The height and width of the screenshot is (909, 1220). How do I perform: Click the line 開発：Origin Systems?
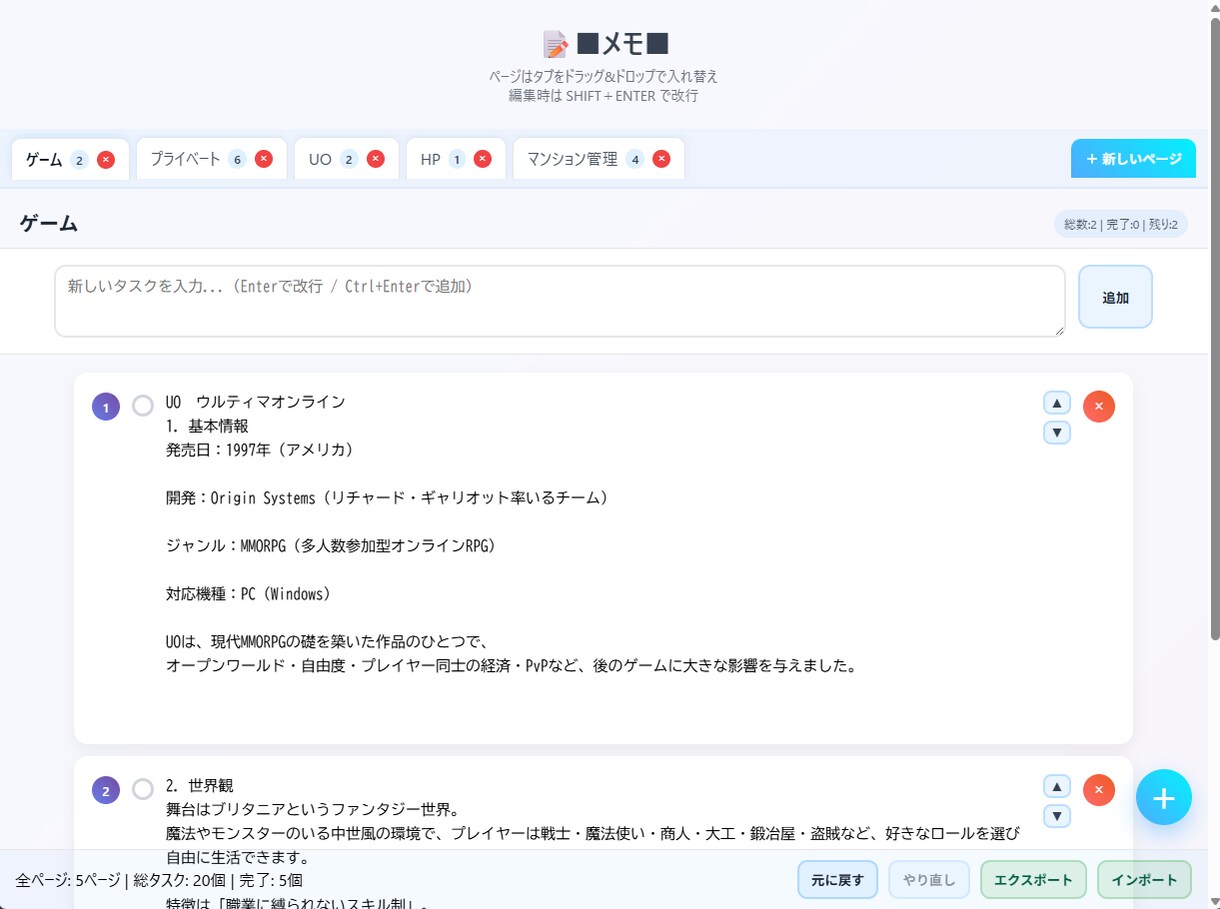point(387,498)
